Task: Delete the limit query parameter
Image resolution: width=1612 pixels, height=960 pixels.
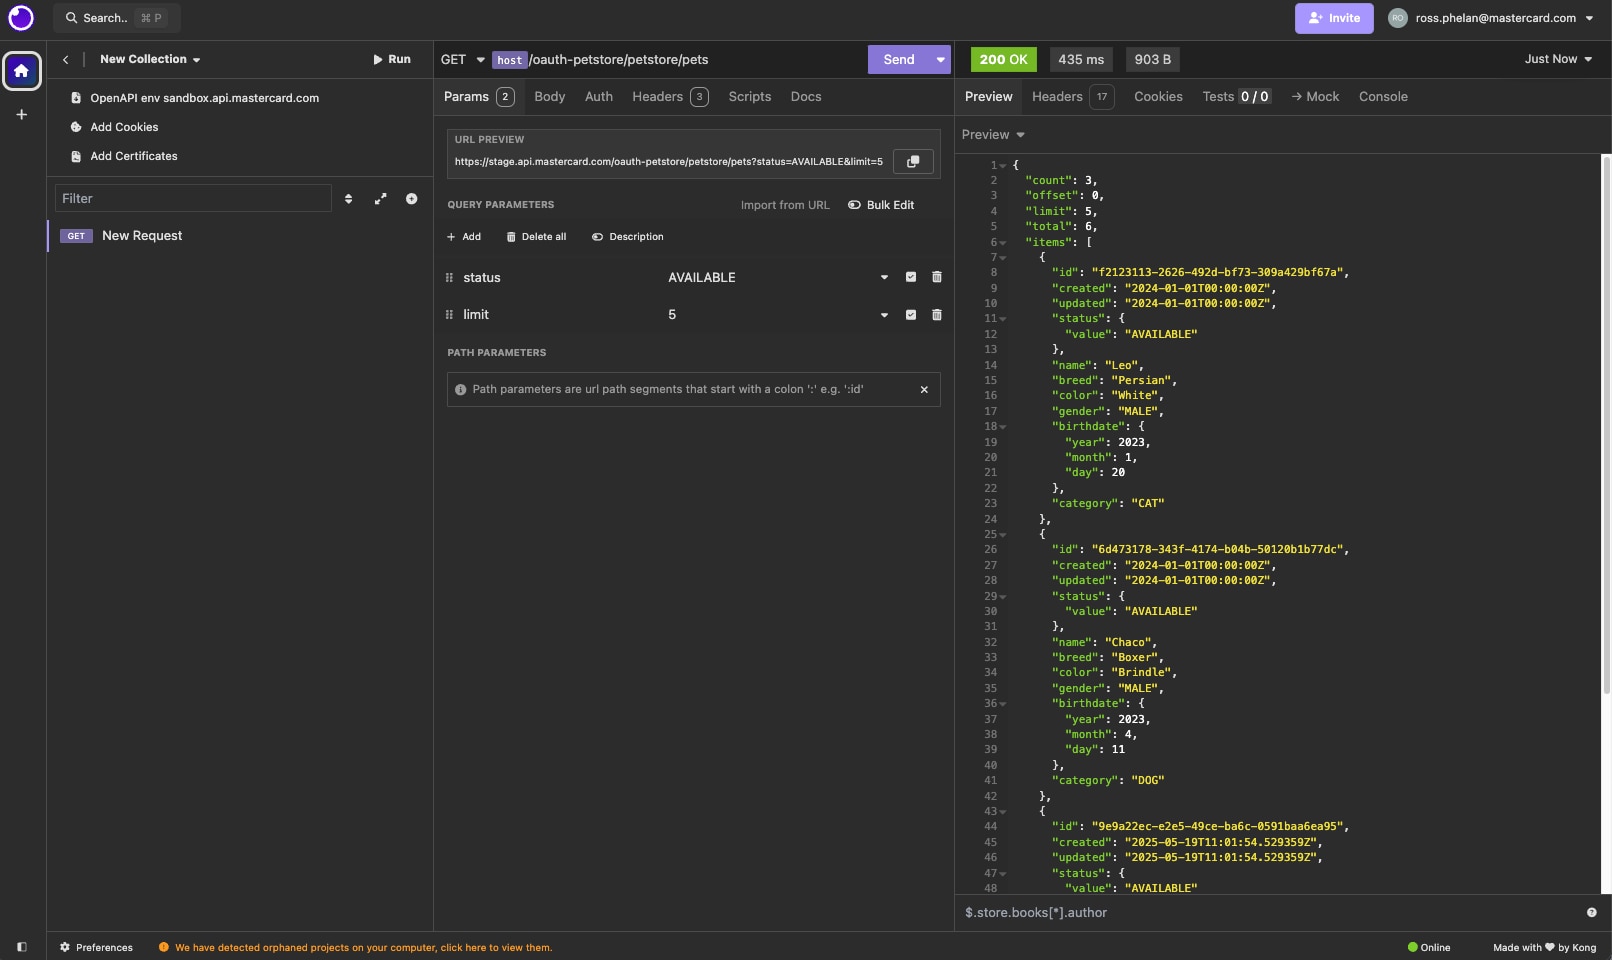Action: 937,315
